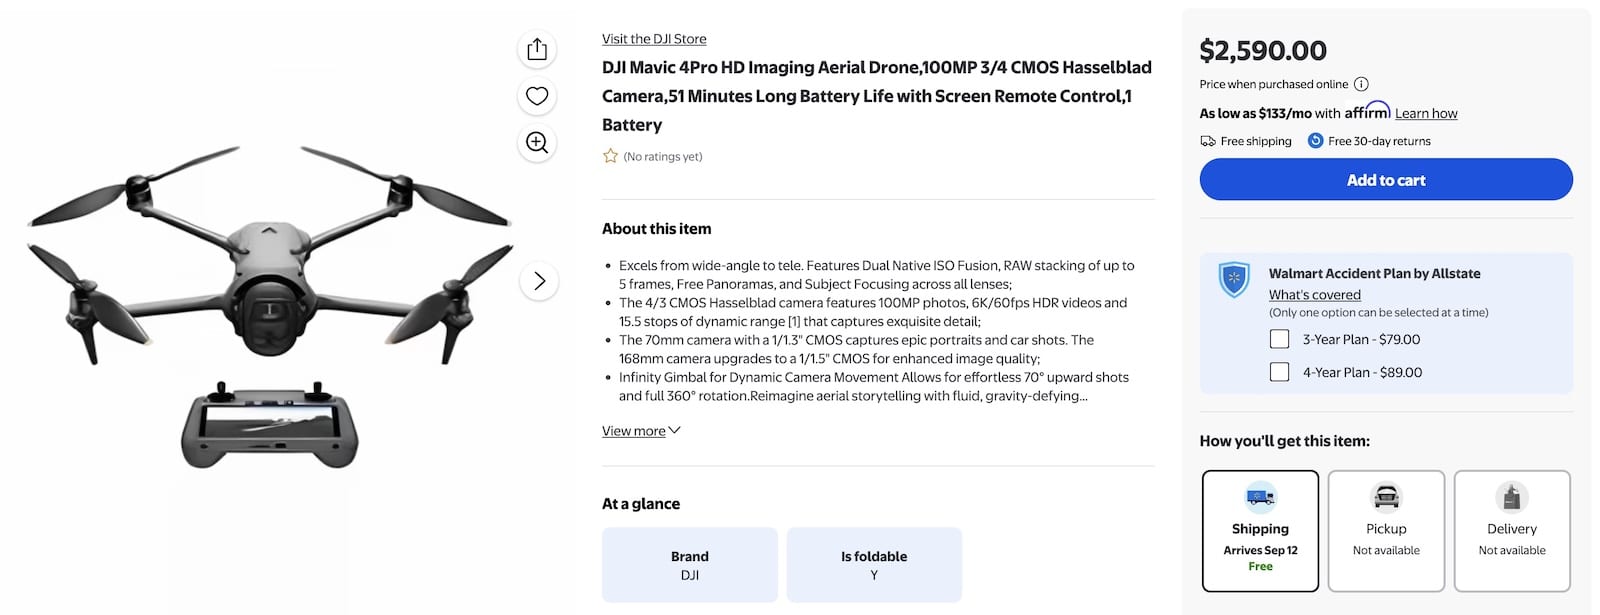The image size is (1600, 615).
Task: Click the free shipping truck icon
Action: pyautogui.click(x=1208, y=141)
